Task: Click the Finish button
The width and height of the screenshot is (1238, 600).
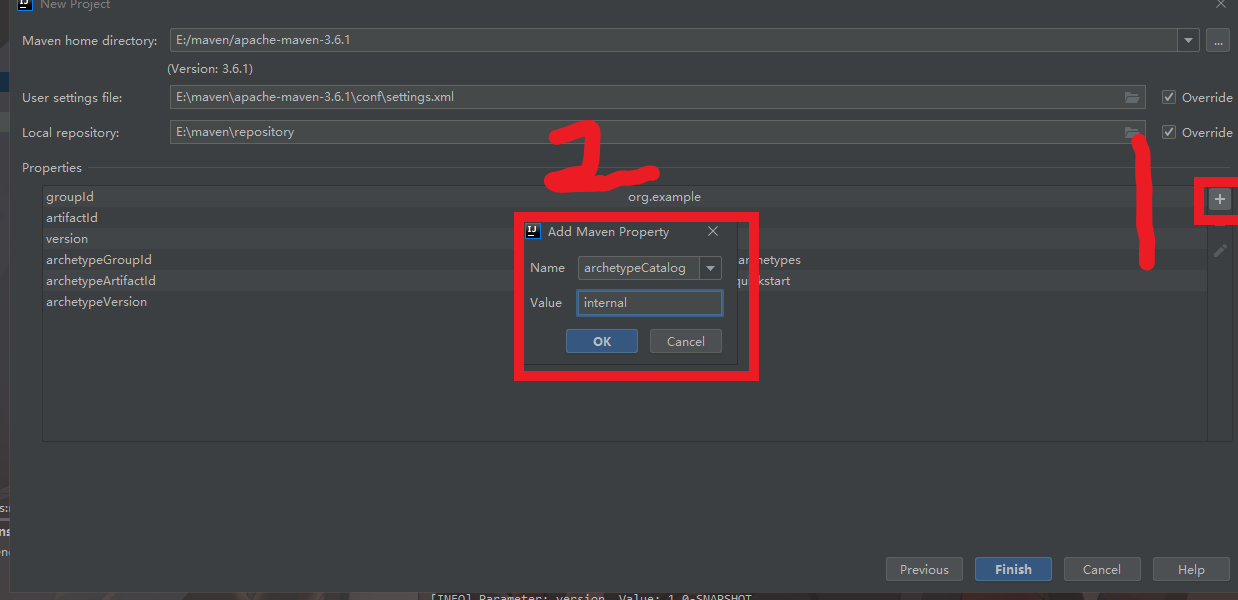Action: tap(1013, 569)
